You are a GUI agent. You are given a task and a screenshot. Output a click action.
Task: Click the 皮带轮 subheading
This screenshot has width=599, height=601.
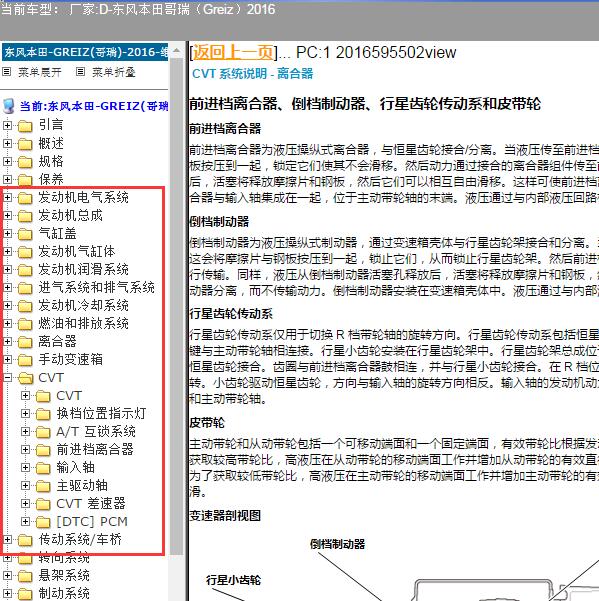pos(207,423)
